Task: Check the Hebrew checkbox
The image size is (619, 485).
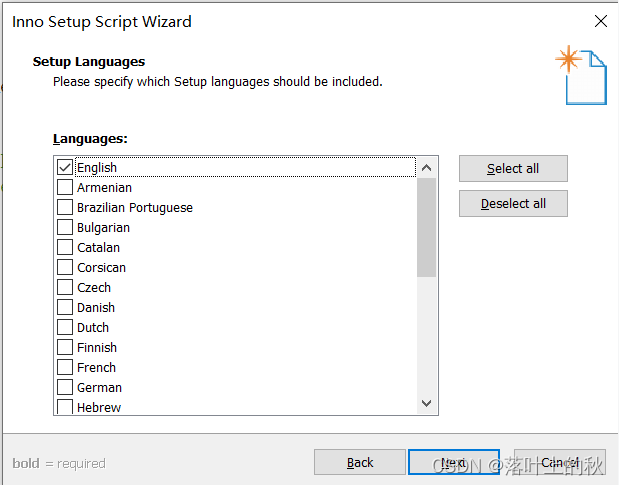Action: point(65,406)
